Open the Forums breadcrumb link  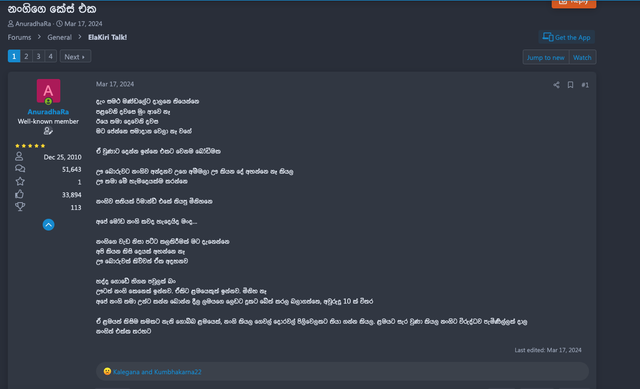[19, 37]
